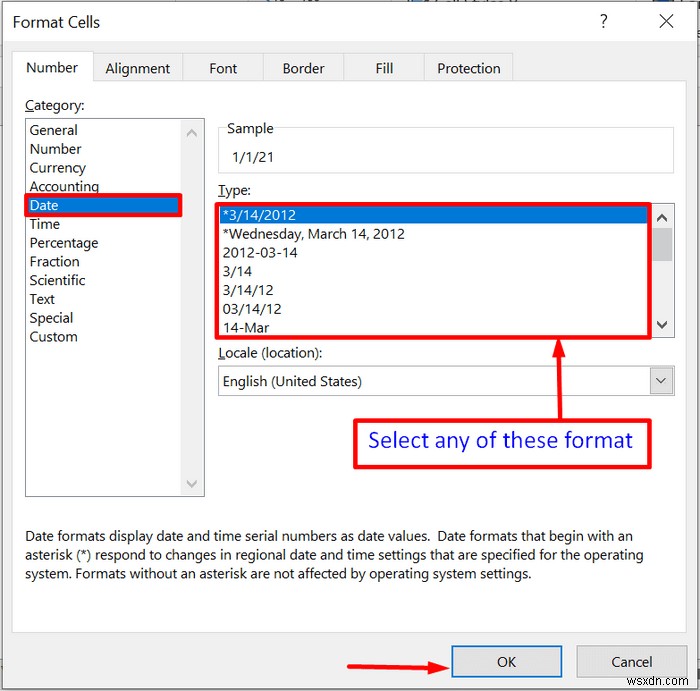Select the 3/14 date type
The height and width of the screenshot is (691, 700).
tap(433, 271)
